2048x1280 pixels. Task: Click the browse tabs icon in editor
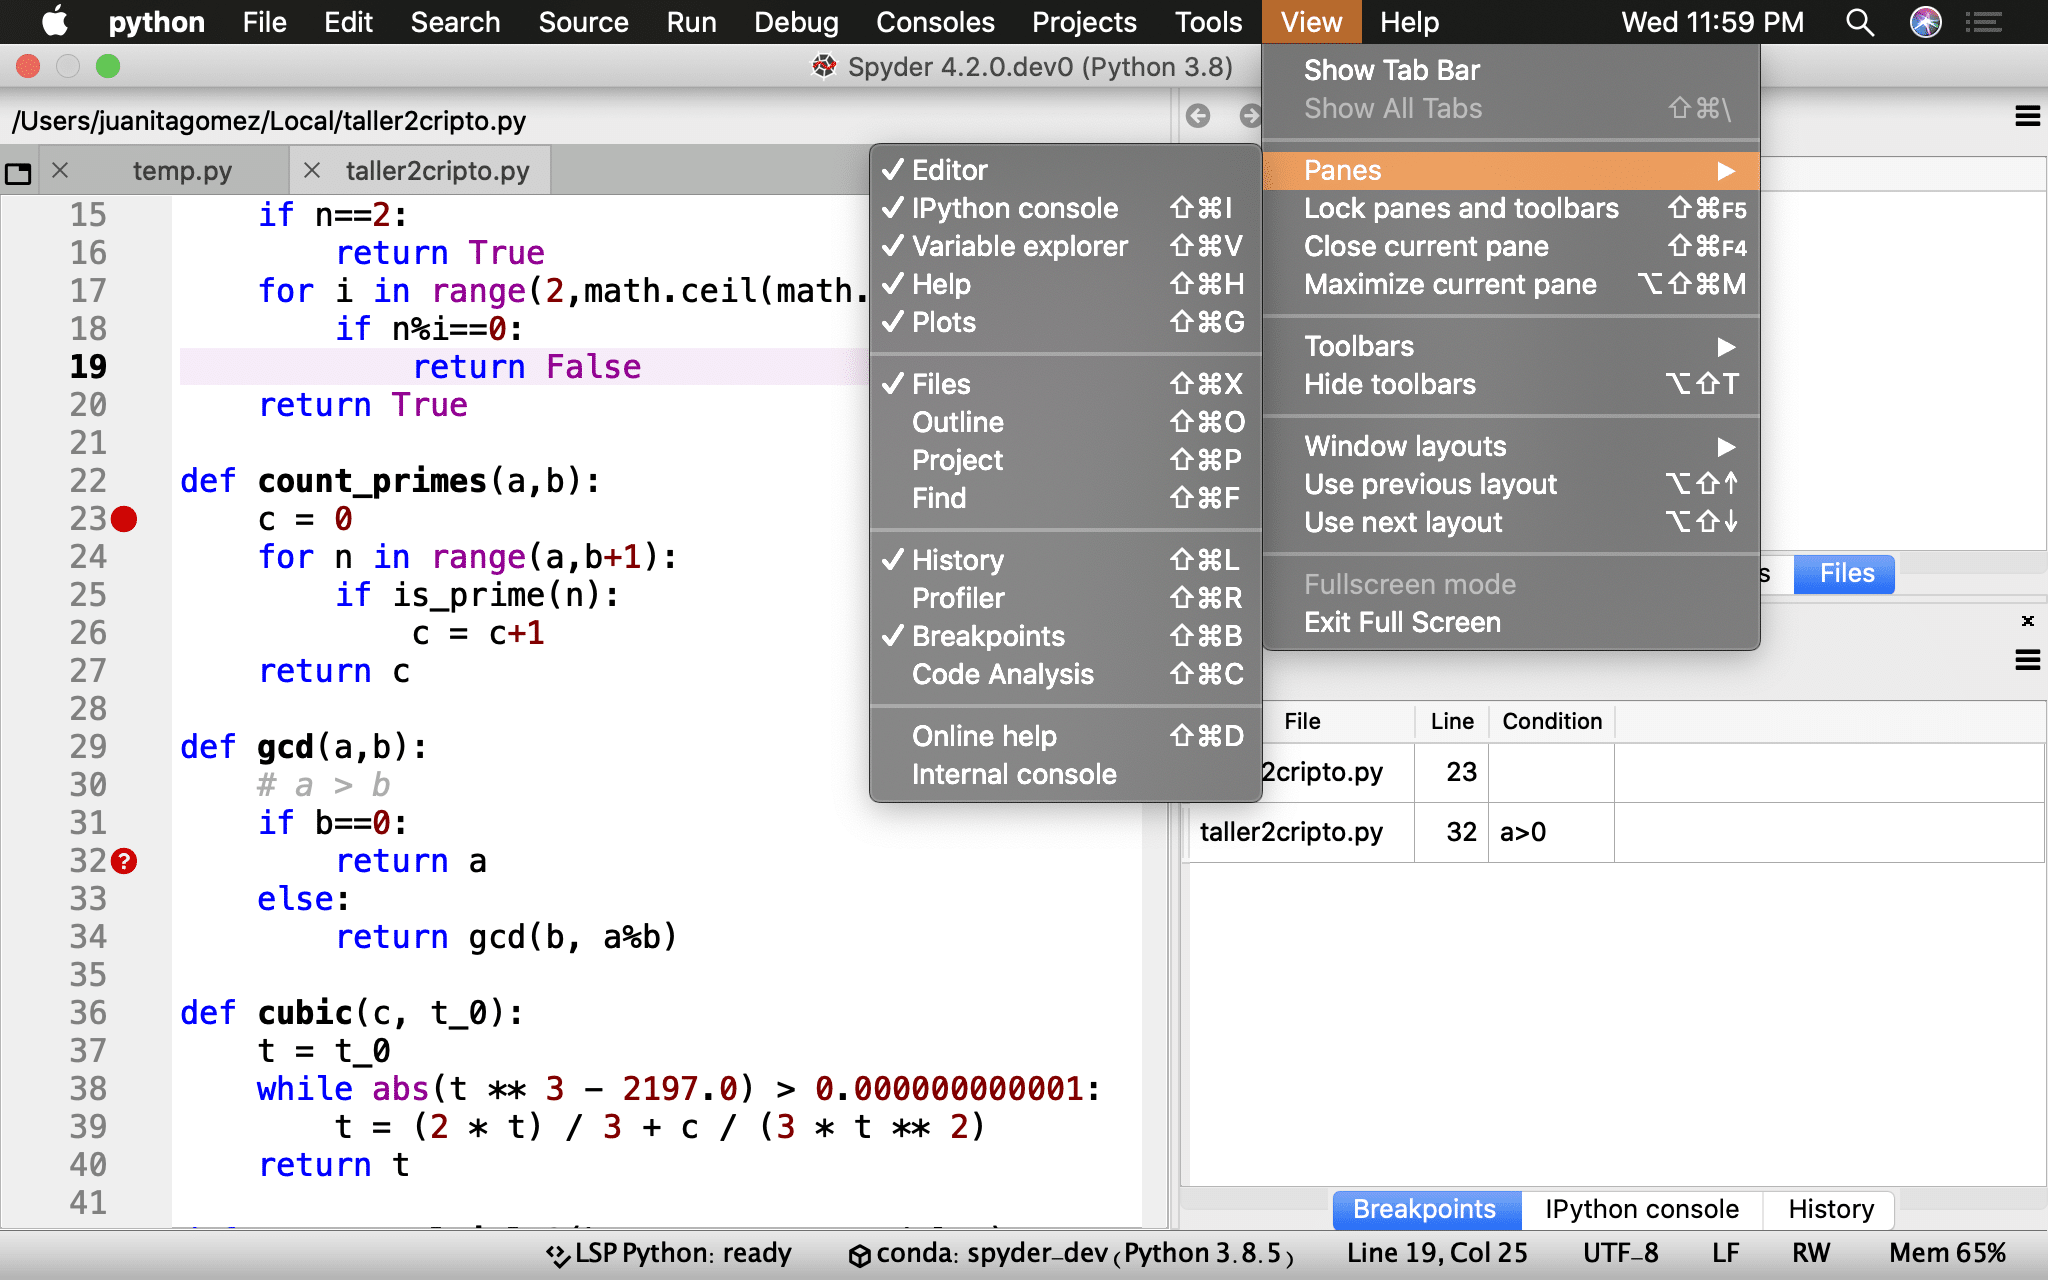click(18, 173)
